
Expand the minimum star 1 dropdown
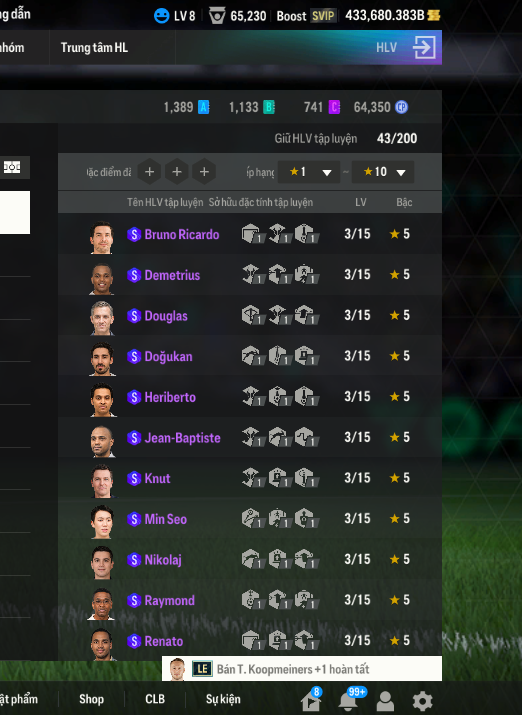point(309,172)
